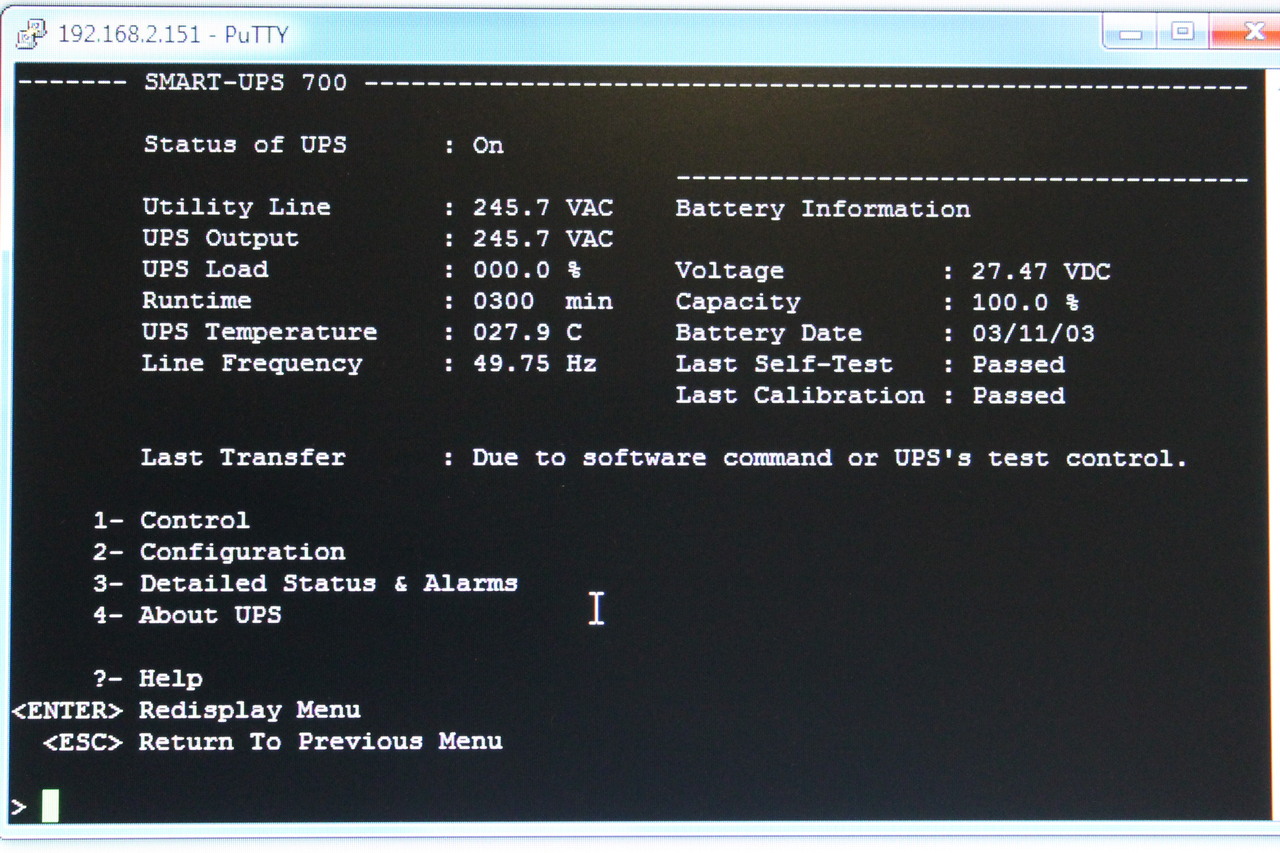Click the PuTTY icon in the title bar
Viewport: 1280px width, 853px height.
[32, 34]
